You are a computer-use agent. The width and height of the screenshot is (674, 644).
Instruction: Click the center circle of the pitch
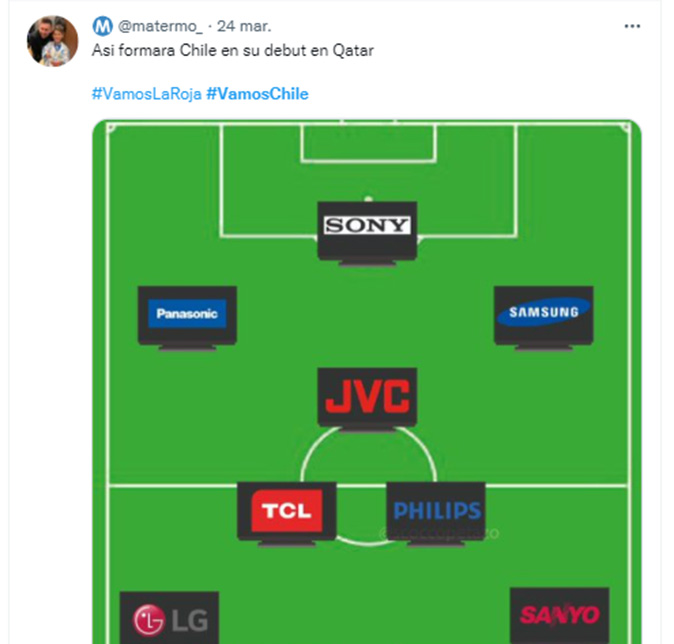(369, 486)
